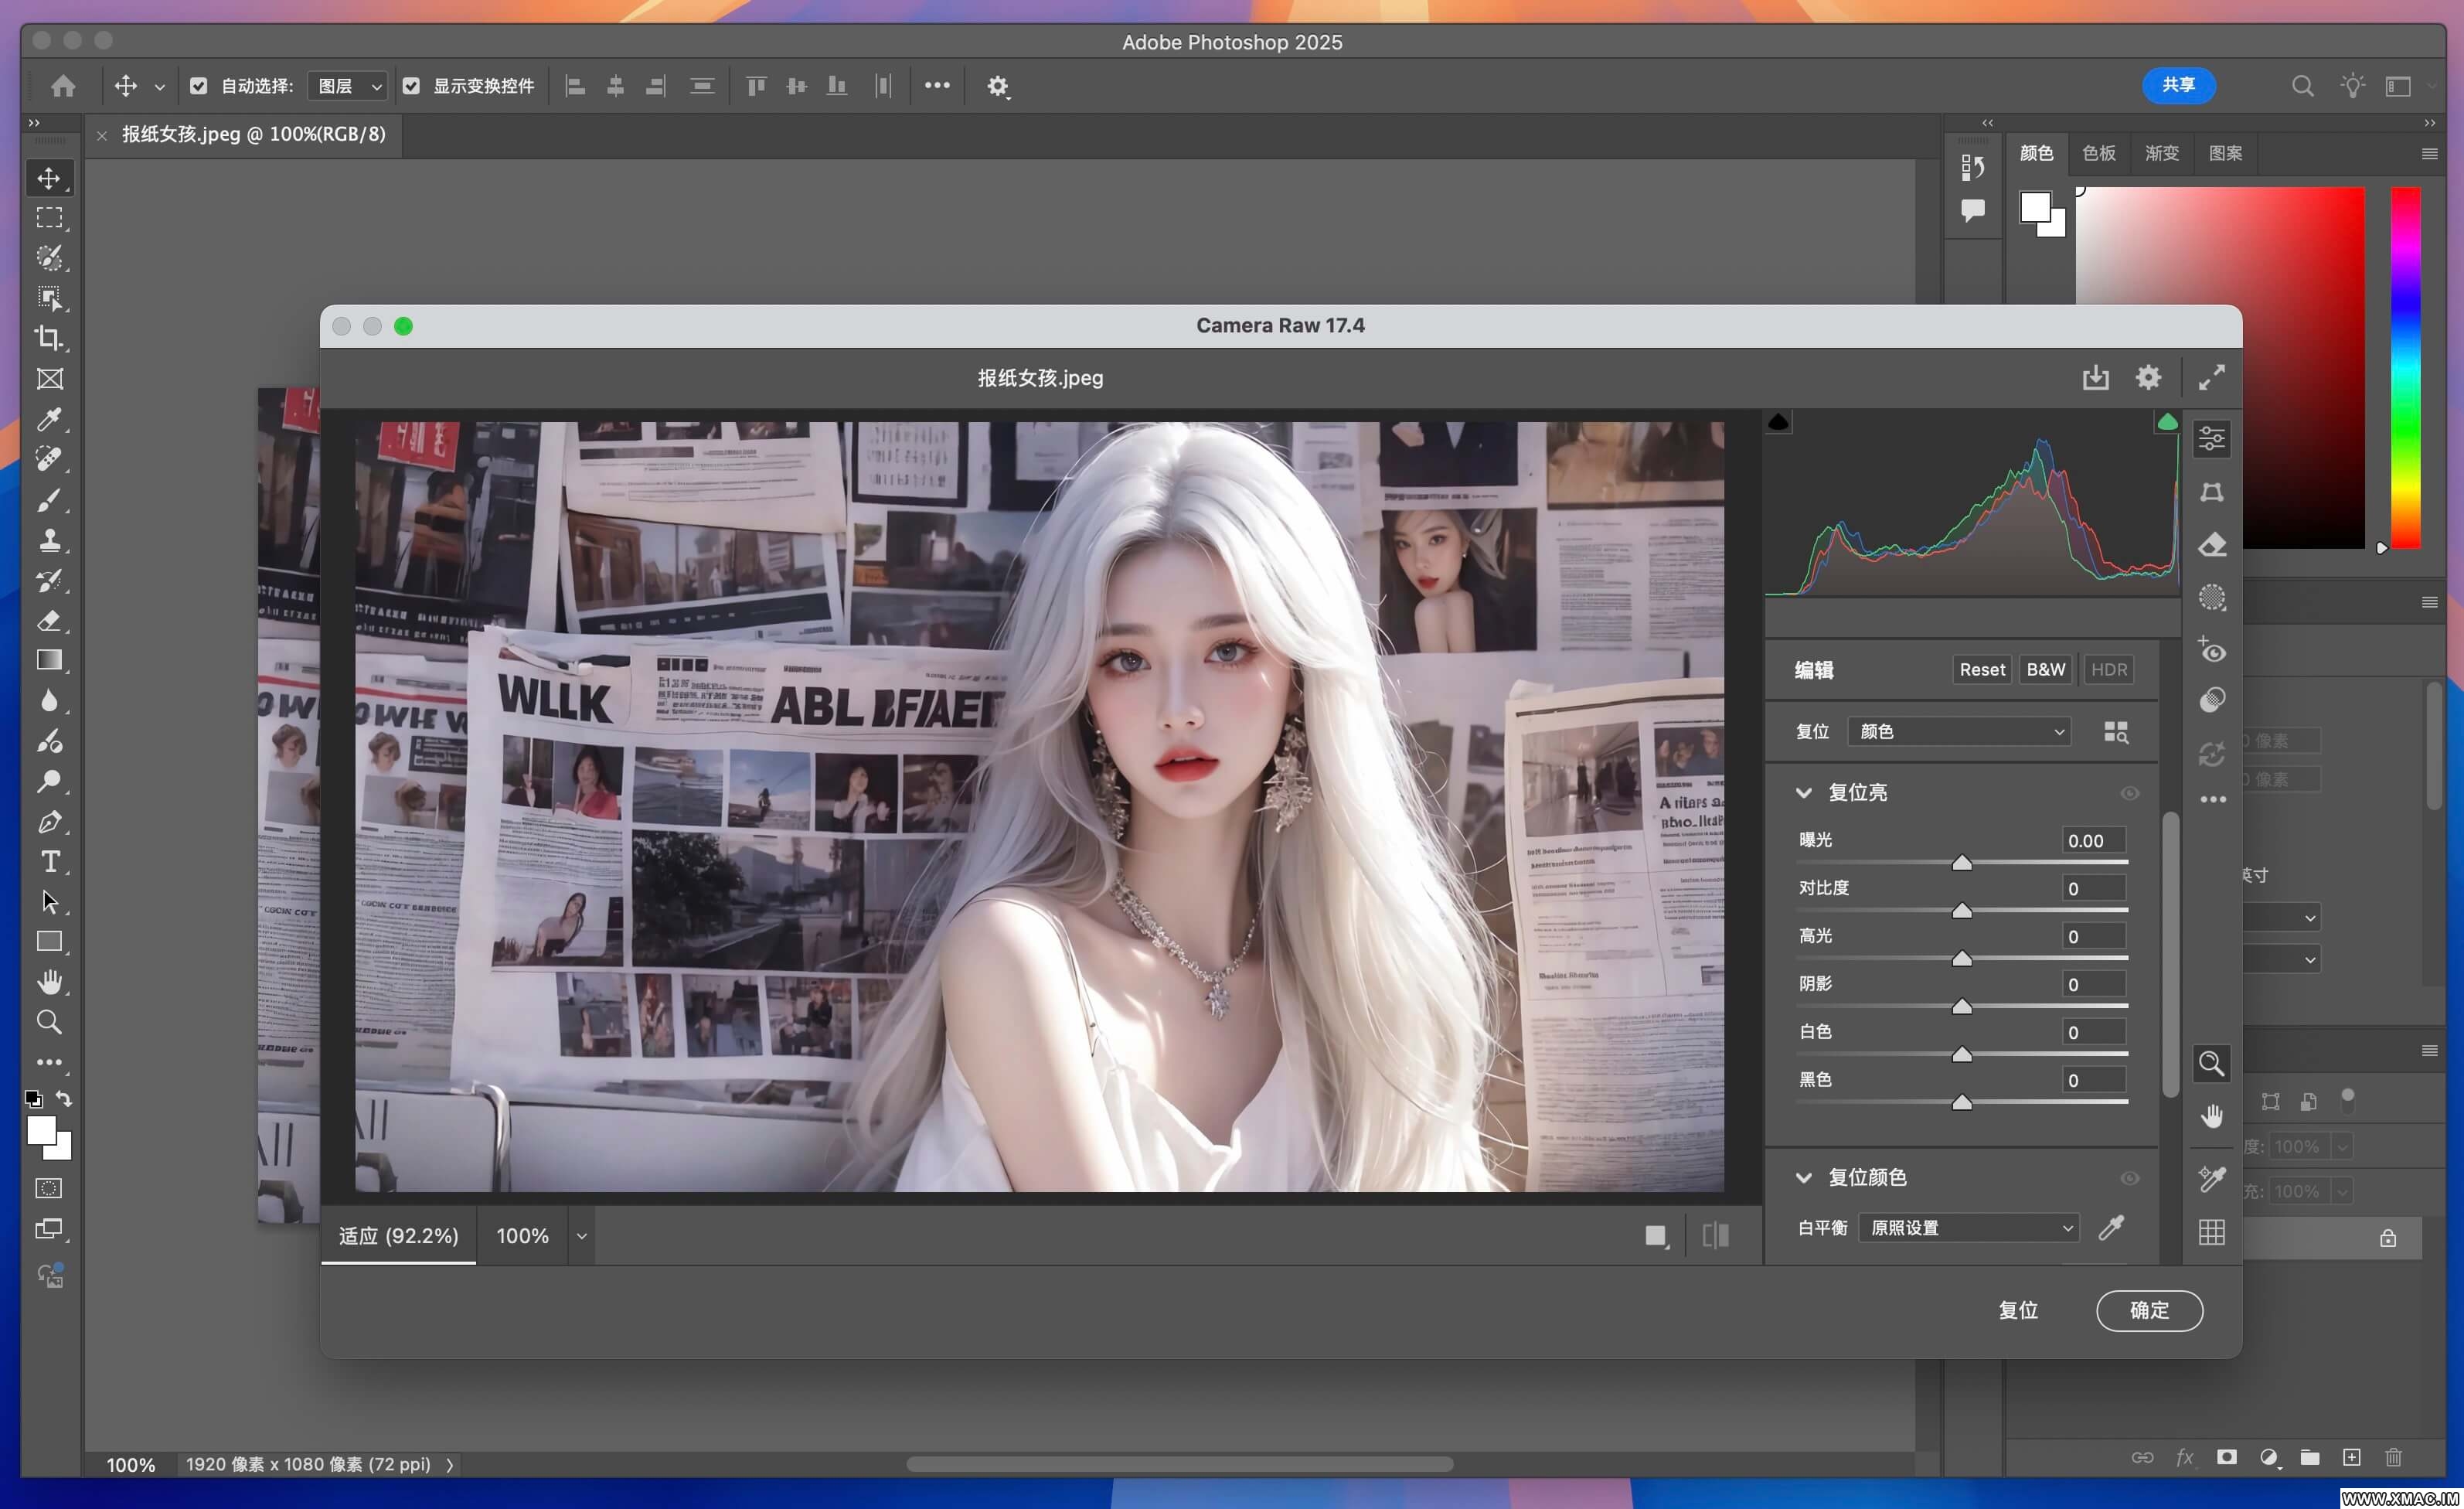This screenshot has height=1509, width=2464.
Task: Click the 共享 share button
Action: click(x=2178, y=86)
